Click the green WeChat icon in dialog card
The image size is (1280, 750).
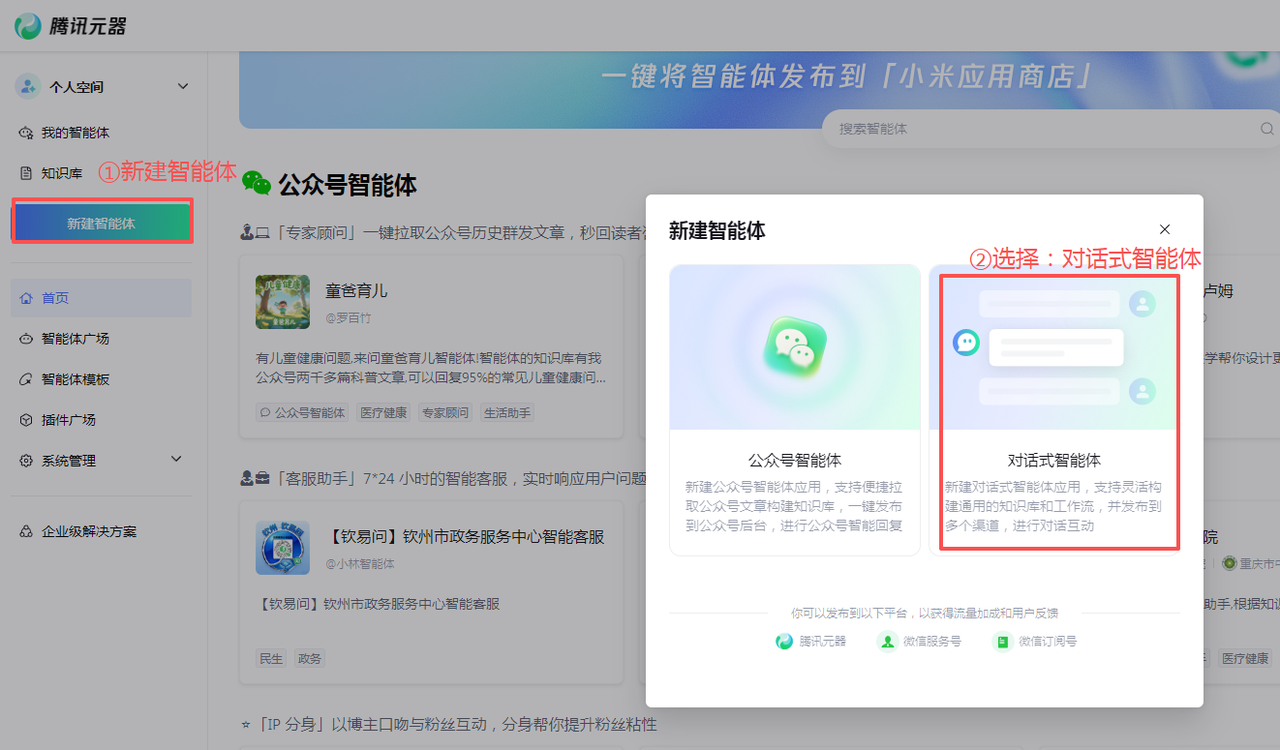(795, 347)
